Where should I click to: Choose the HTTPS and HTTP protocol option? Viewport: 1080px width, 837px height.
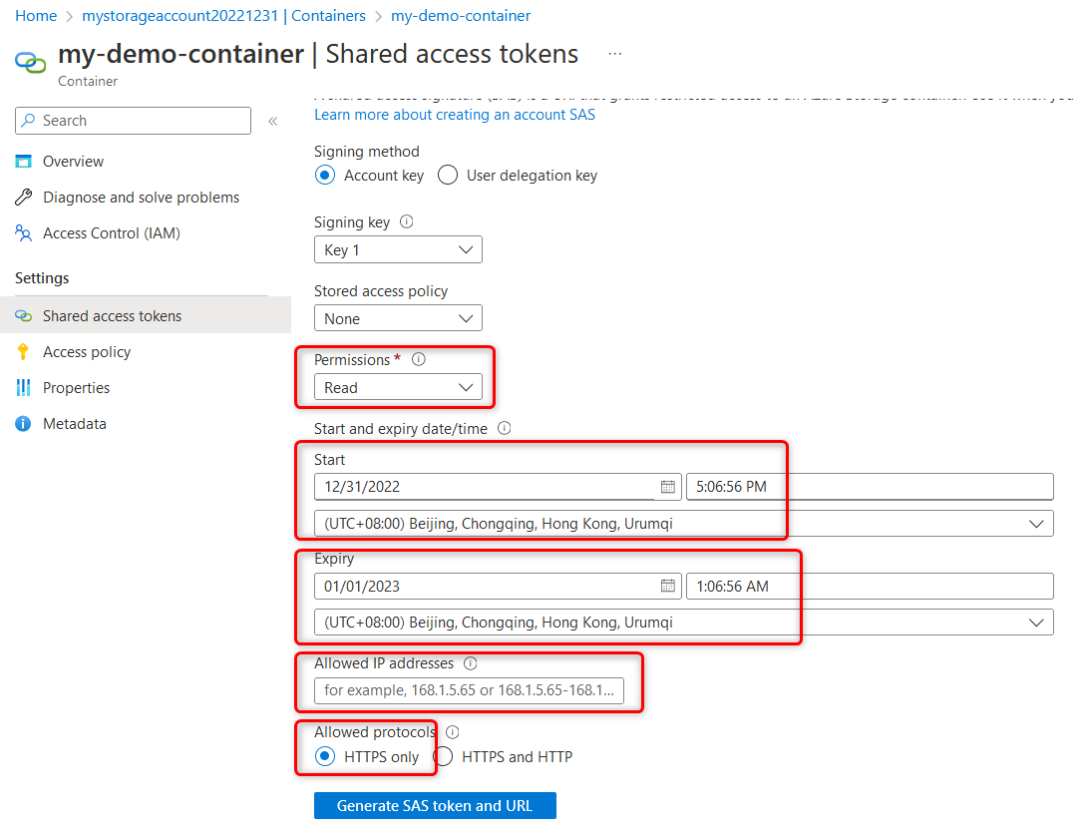point(443,757)
